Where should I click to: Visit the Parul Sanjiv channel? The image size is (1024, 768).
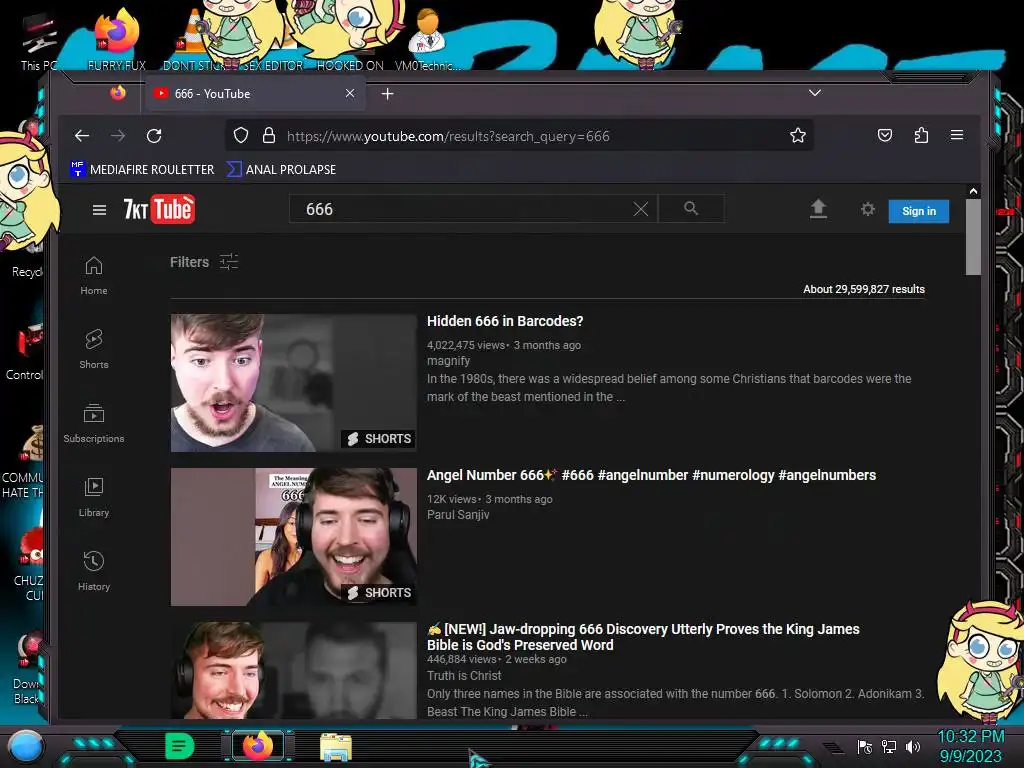click(x=458, y=515)
